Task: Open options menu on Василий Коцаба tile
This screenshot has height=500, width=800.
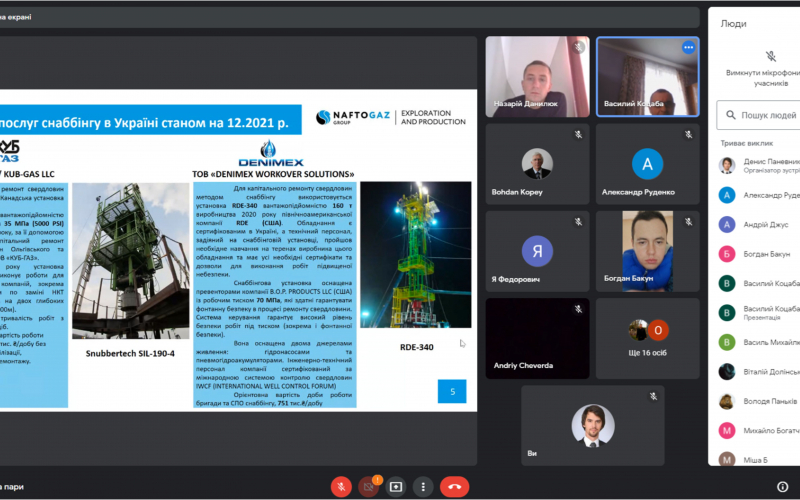Action: [688, 47]
